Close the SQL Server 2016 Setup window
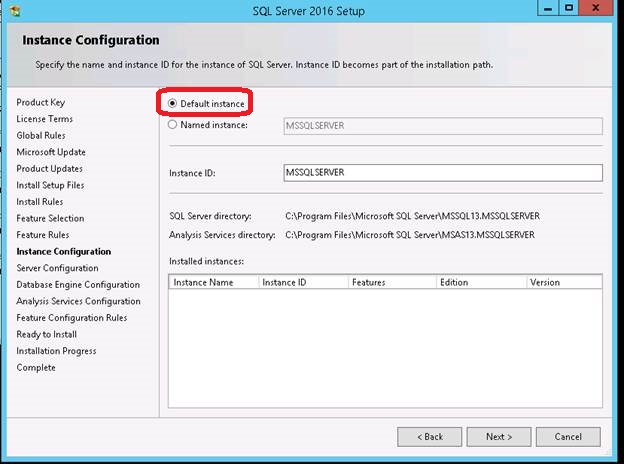624x464 pixels. click(595, 8)
